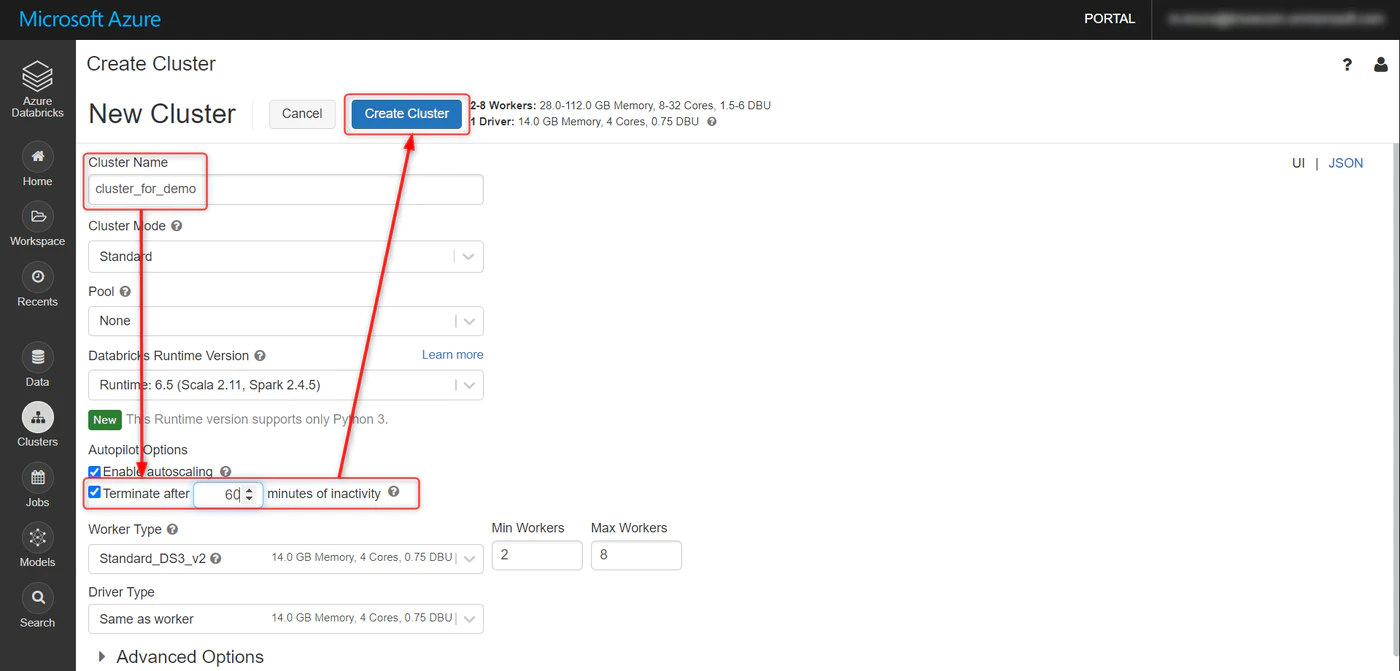Click the Cancel button

pyautogui.click(x=302, y=114)
